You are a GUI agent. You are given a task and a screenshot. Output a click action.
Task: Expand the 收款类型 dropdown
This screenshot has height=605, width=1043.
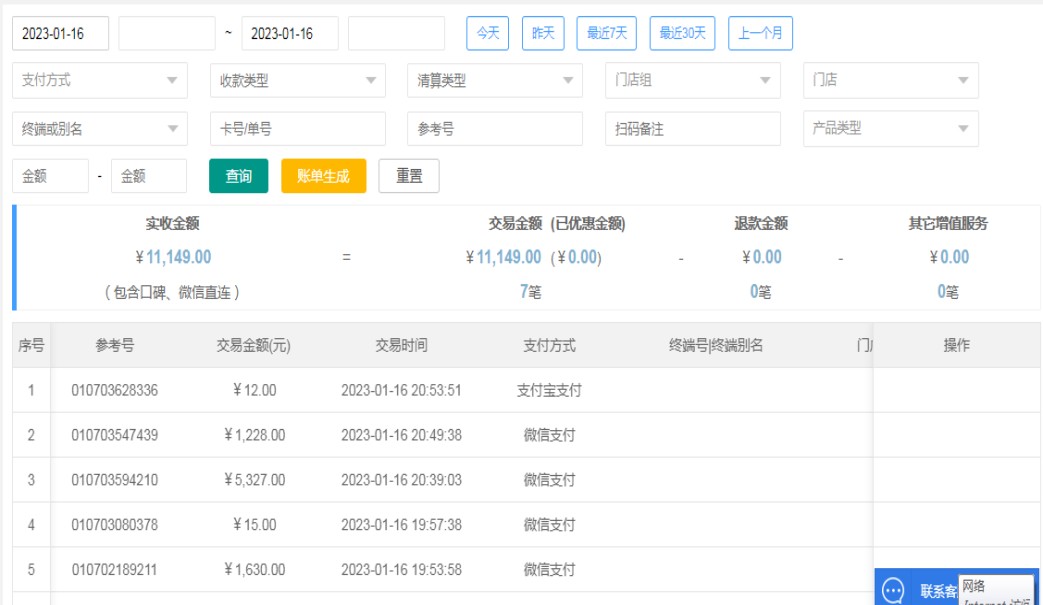coord(297,81)
